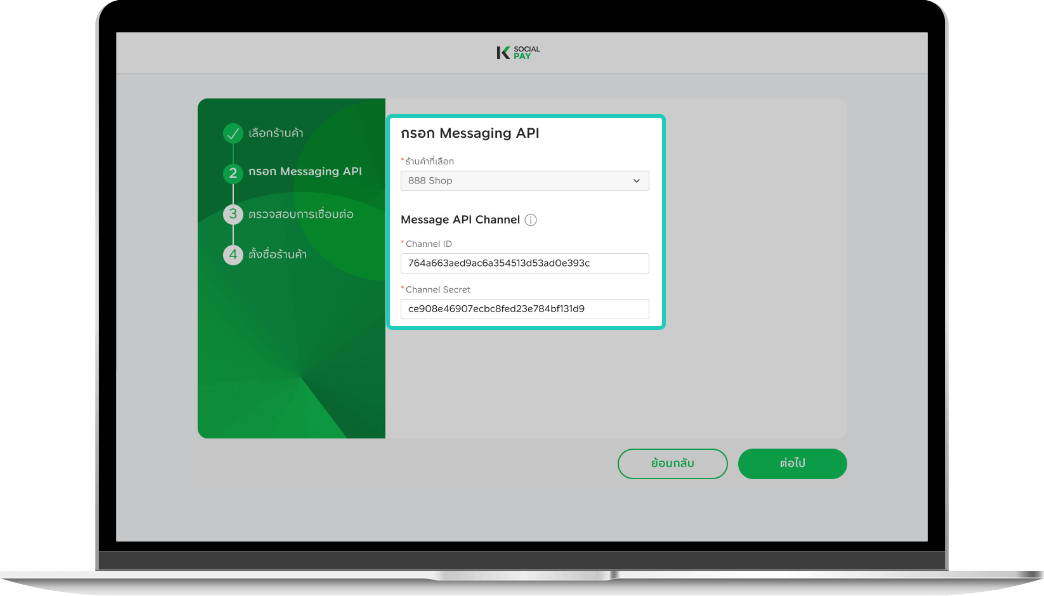Click the step 1 green checkmark icon
Viewport: 1044px width, 596px height.
click(233, 133)
